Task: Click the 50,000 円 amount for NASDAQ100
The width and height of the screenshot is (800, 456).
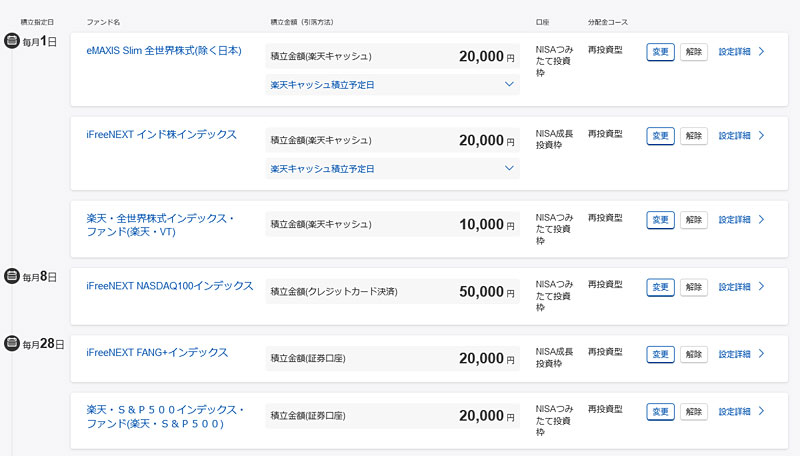Action: point(487,292)
